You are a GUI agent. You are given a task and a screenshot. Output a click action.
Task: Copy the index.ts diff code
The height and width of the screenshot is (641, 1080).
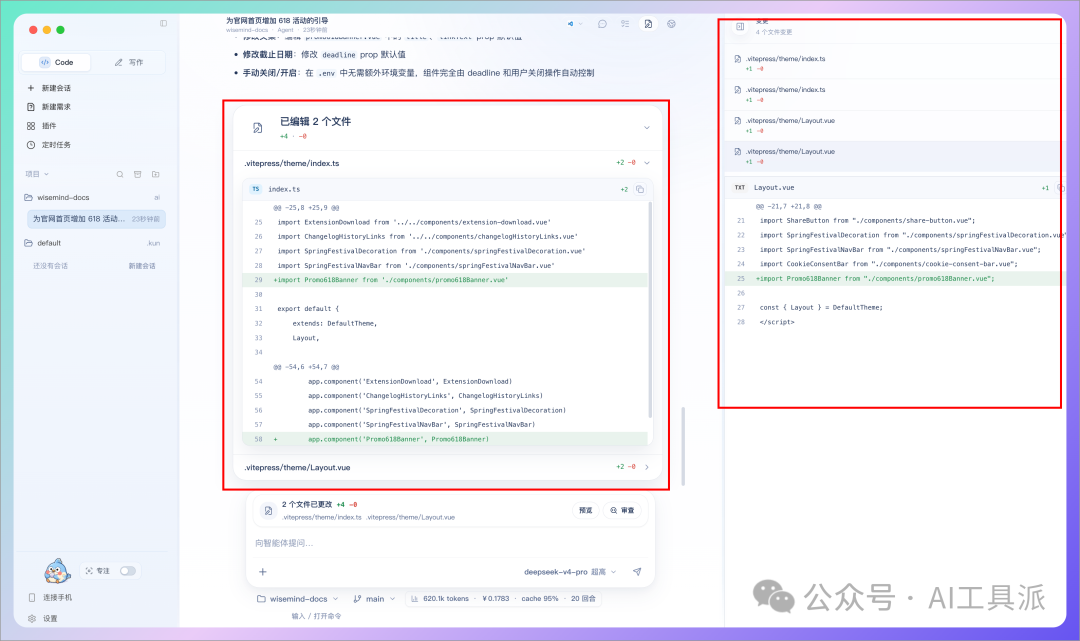tap(640, 189)
